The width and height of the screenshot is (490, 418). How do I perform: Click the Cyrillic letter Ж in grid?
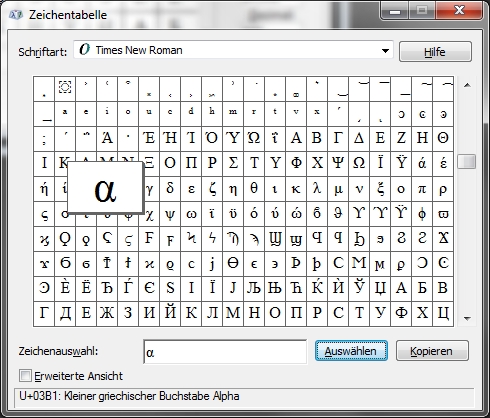[x=107, y=314]
